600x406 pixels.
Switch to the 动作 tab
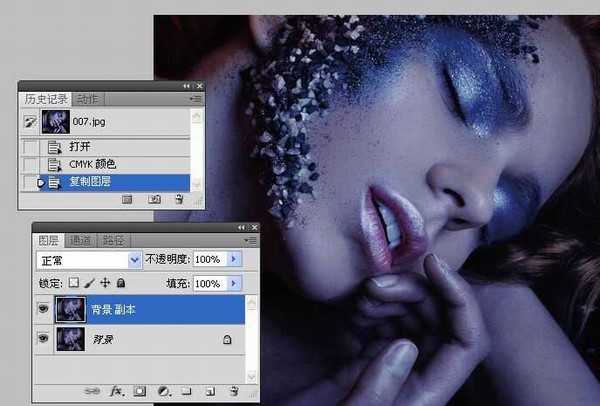[85, 98]
